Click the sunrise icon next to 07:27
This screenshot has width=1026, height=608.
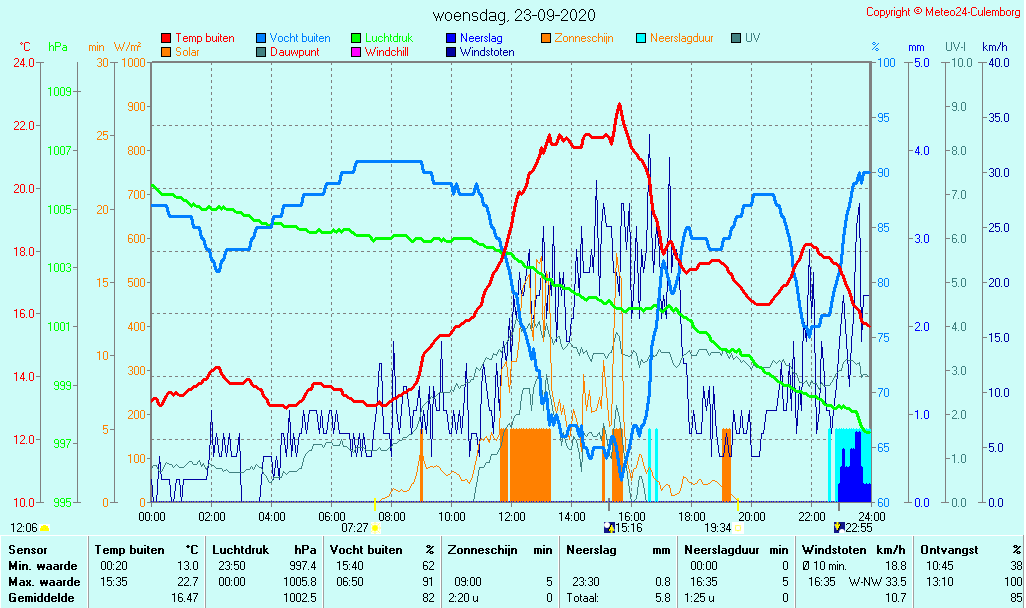coord(376,528)
